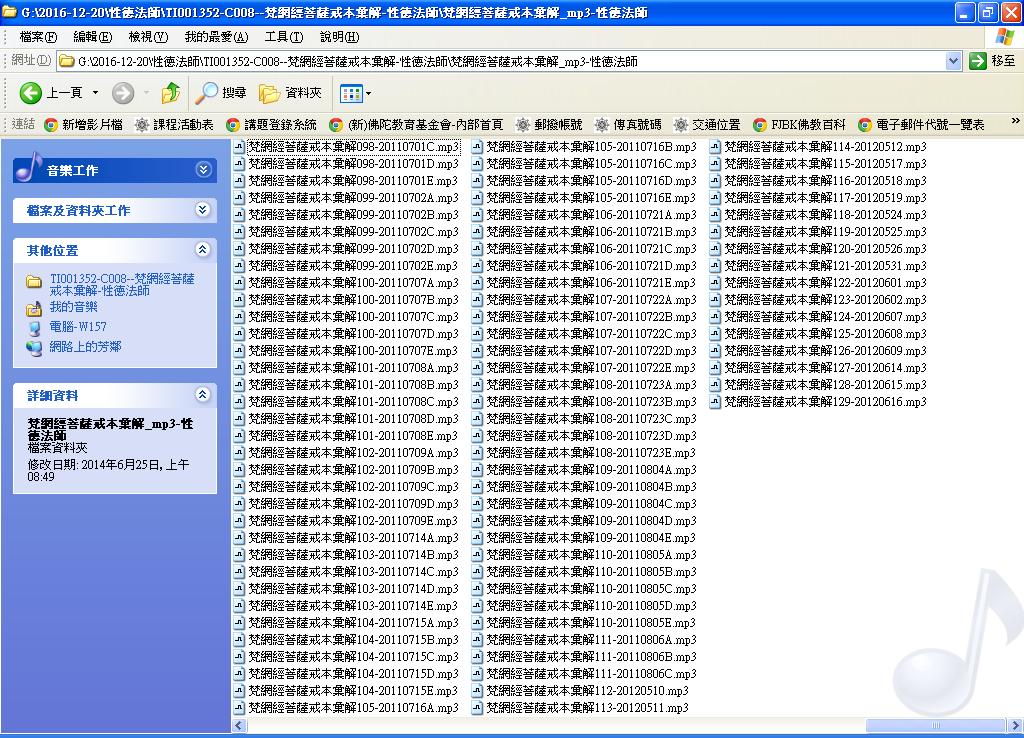Click the FJBK佛教百科 bookmark link
Viewport: 1024px width, 738px height.
(807, 125)
